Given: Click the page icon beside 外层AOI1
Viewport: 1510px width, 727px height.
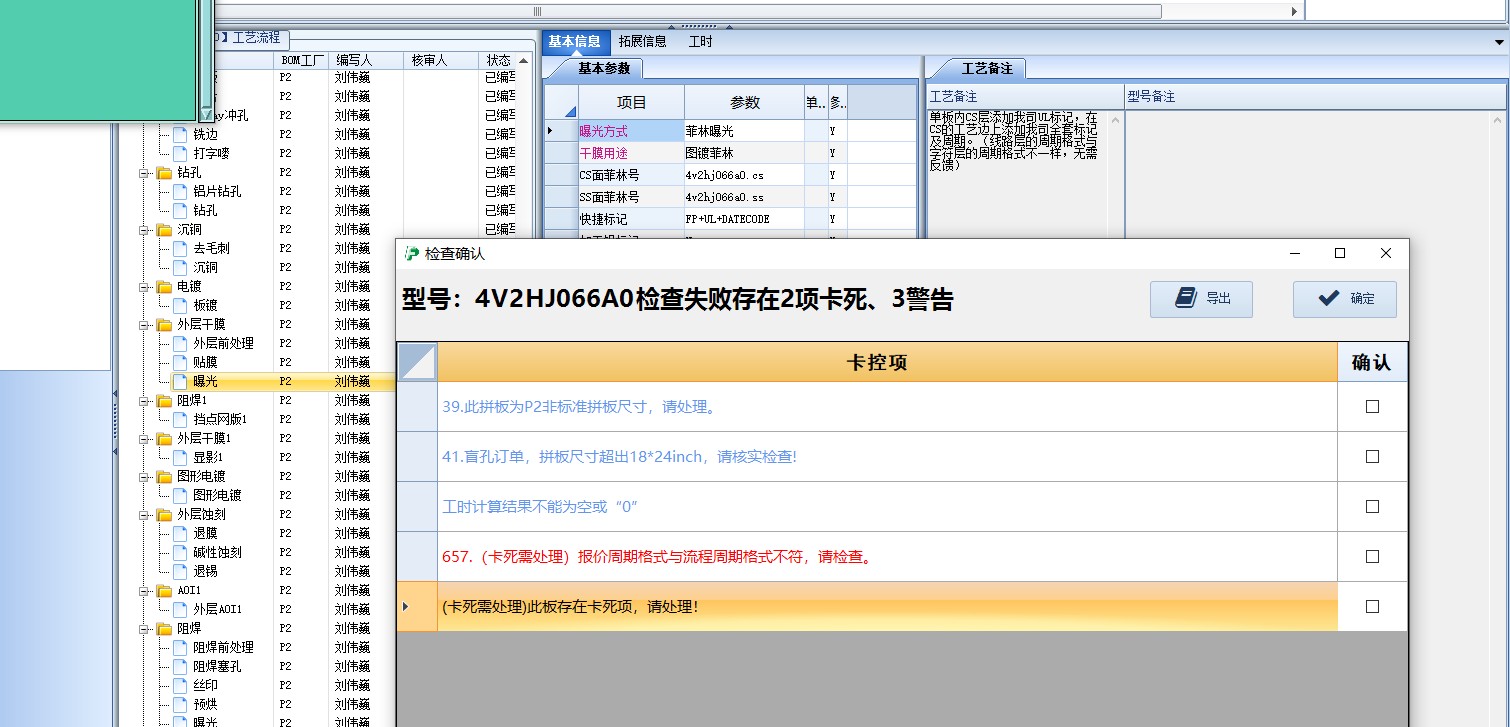Looking at the screenshot, I should tap(180, 609).
